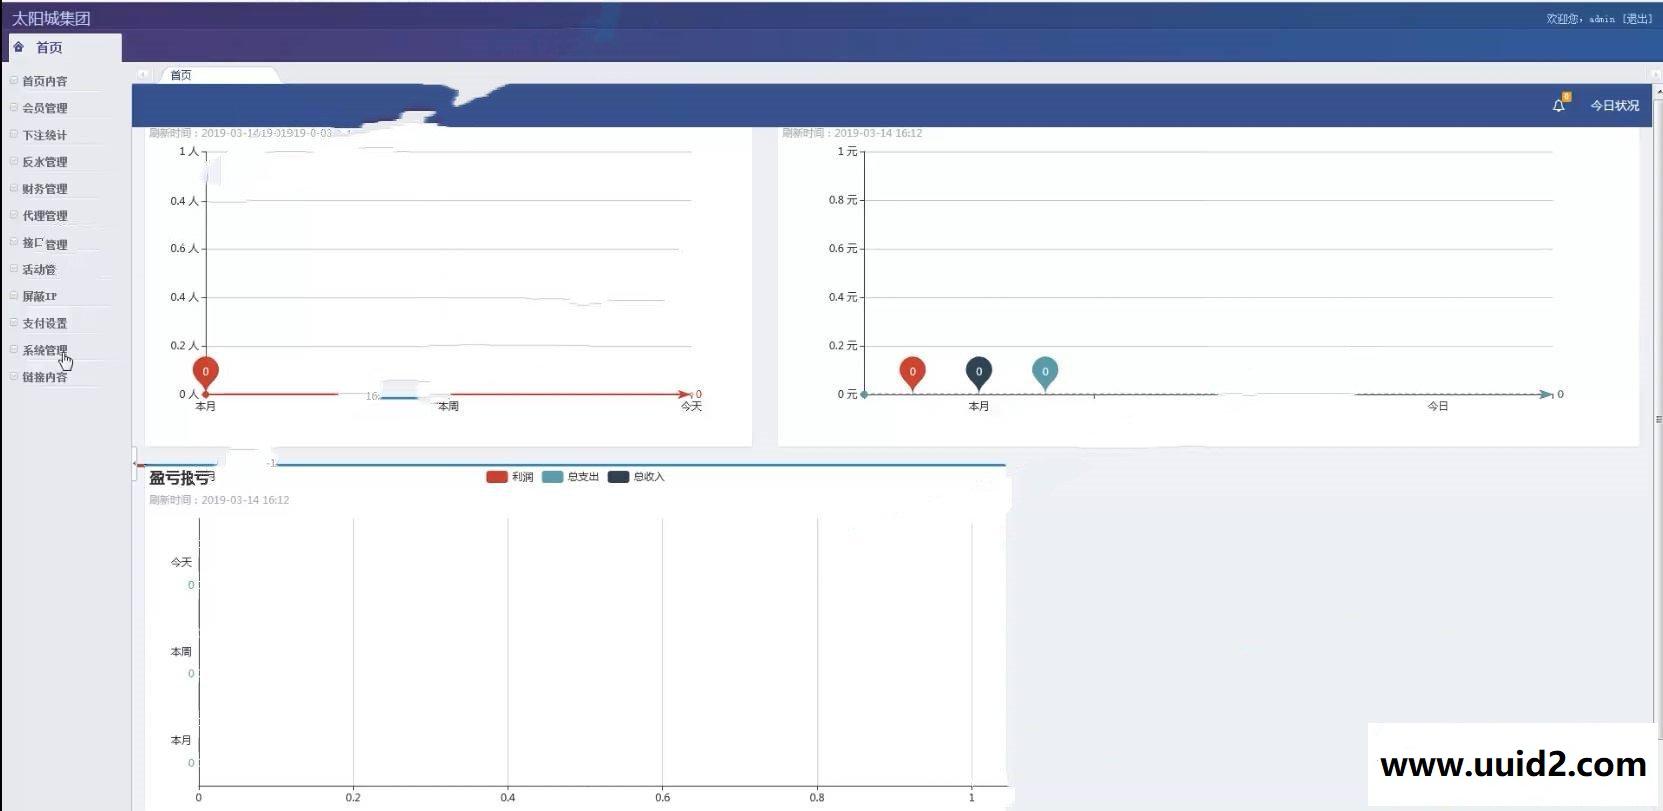Expand the 财务管理 sidebar menu
Image resolution: width=1663 pixels, height=811 pixels.
45,189
